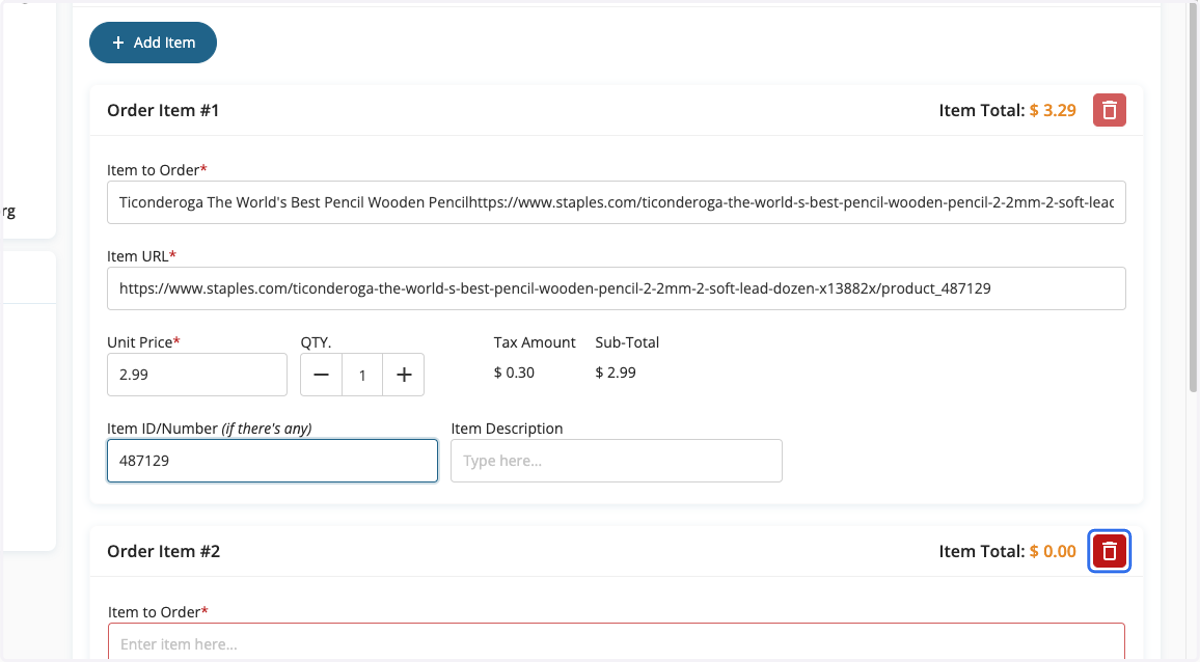Focus the Item ID/Number field with 487129
1200x662 pixels.
pos(272,461)
